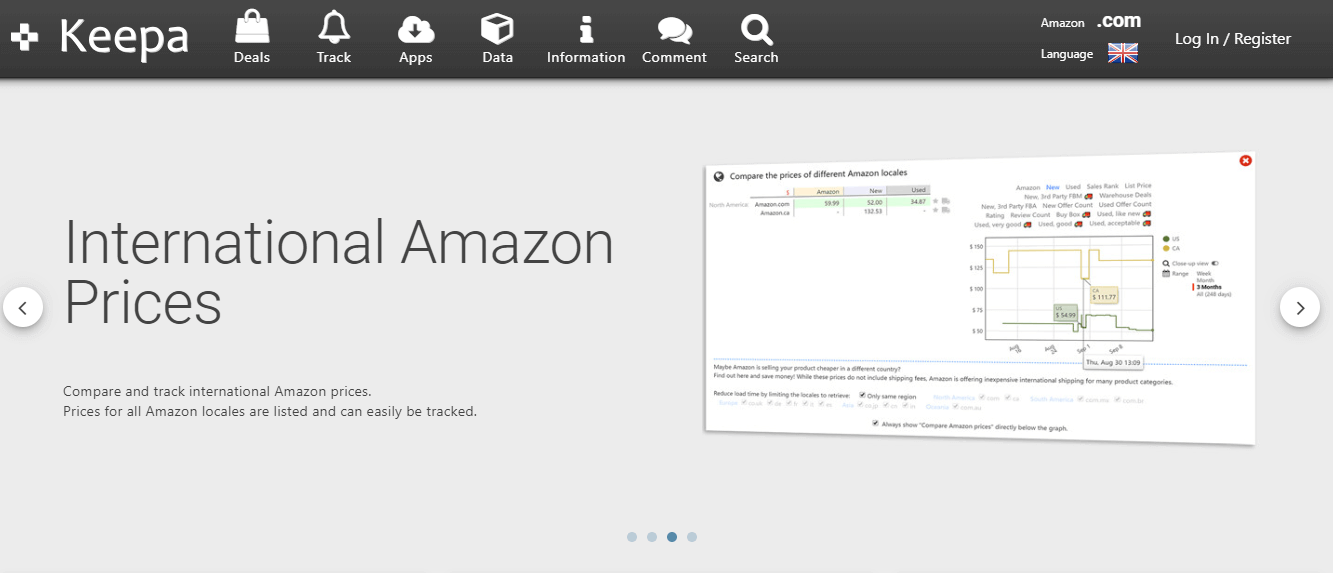Change language via the UK flag
This screenshot has width=1333, height=573.
tap(1123, 53)
